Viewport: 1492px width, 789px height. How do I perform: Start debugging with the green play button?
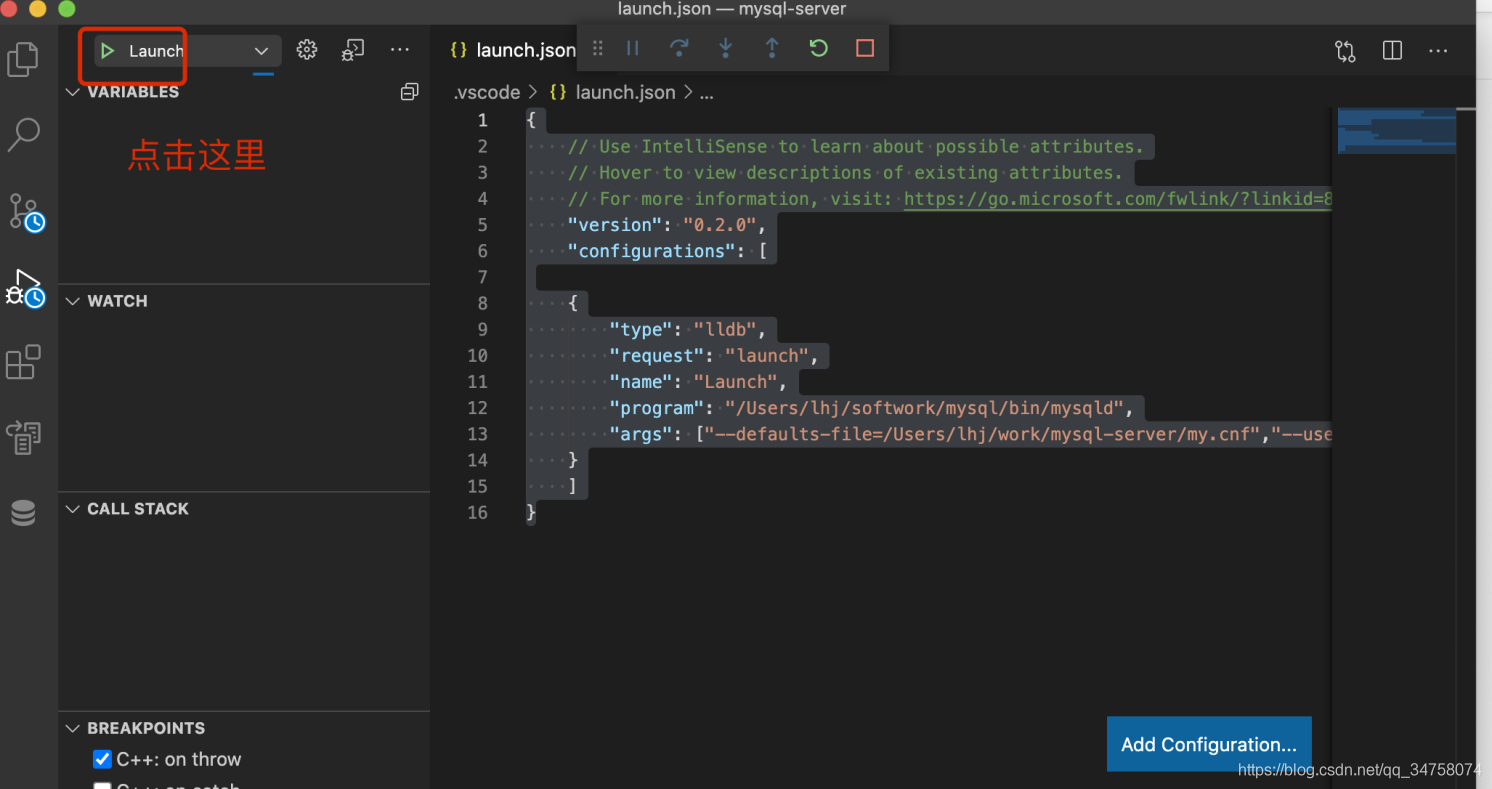(x=108, y=51)
